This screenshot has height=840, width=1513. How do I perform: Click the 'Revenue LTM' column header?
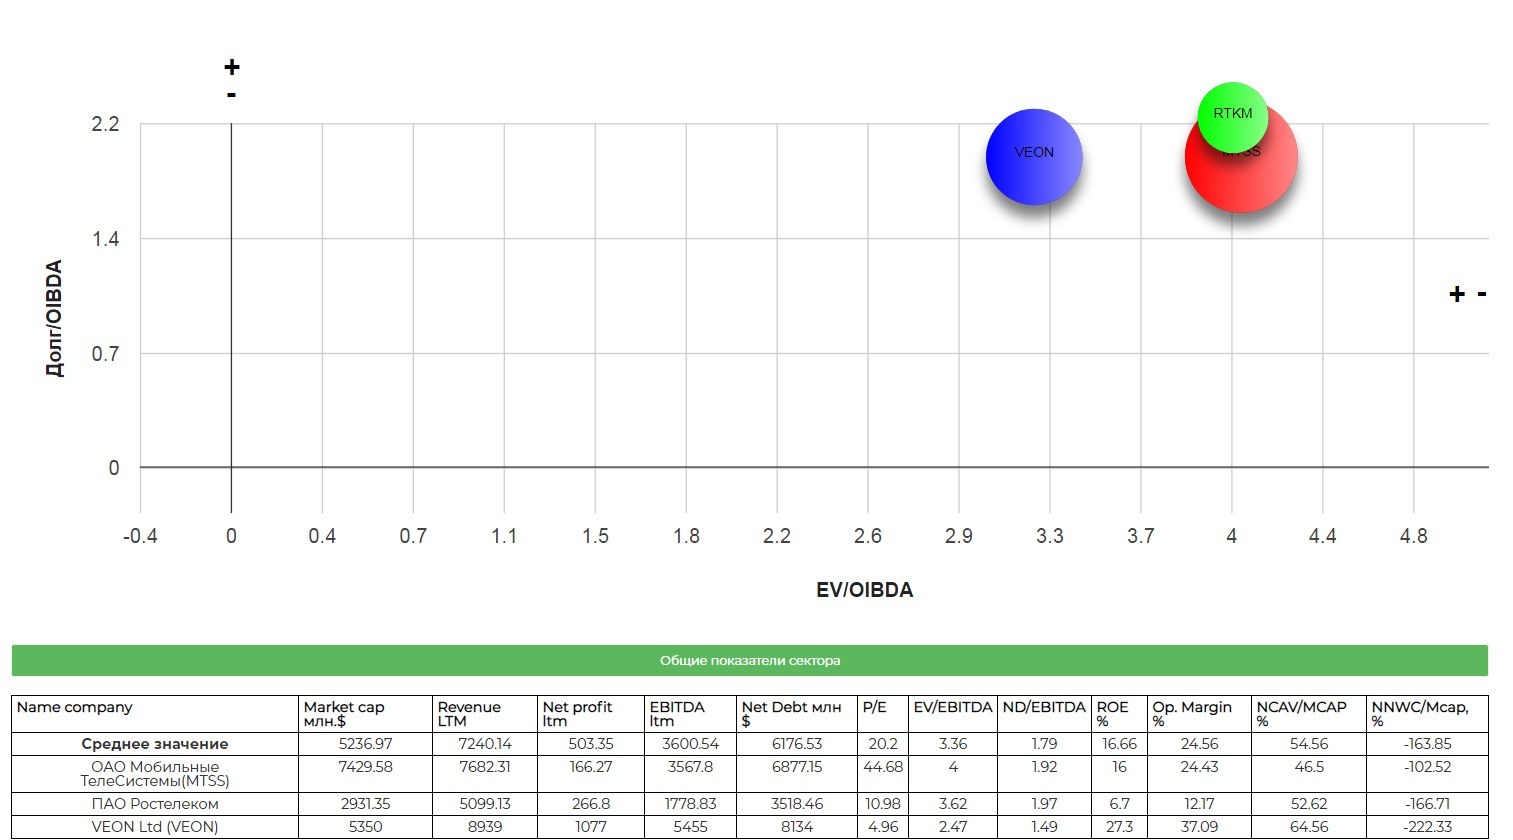click(x=485, y=714)
